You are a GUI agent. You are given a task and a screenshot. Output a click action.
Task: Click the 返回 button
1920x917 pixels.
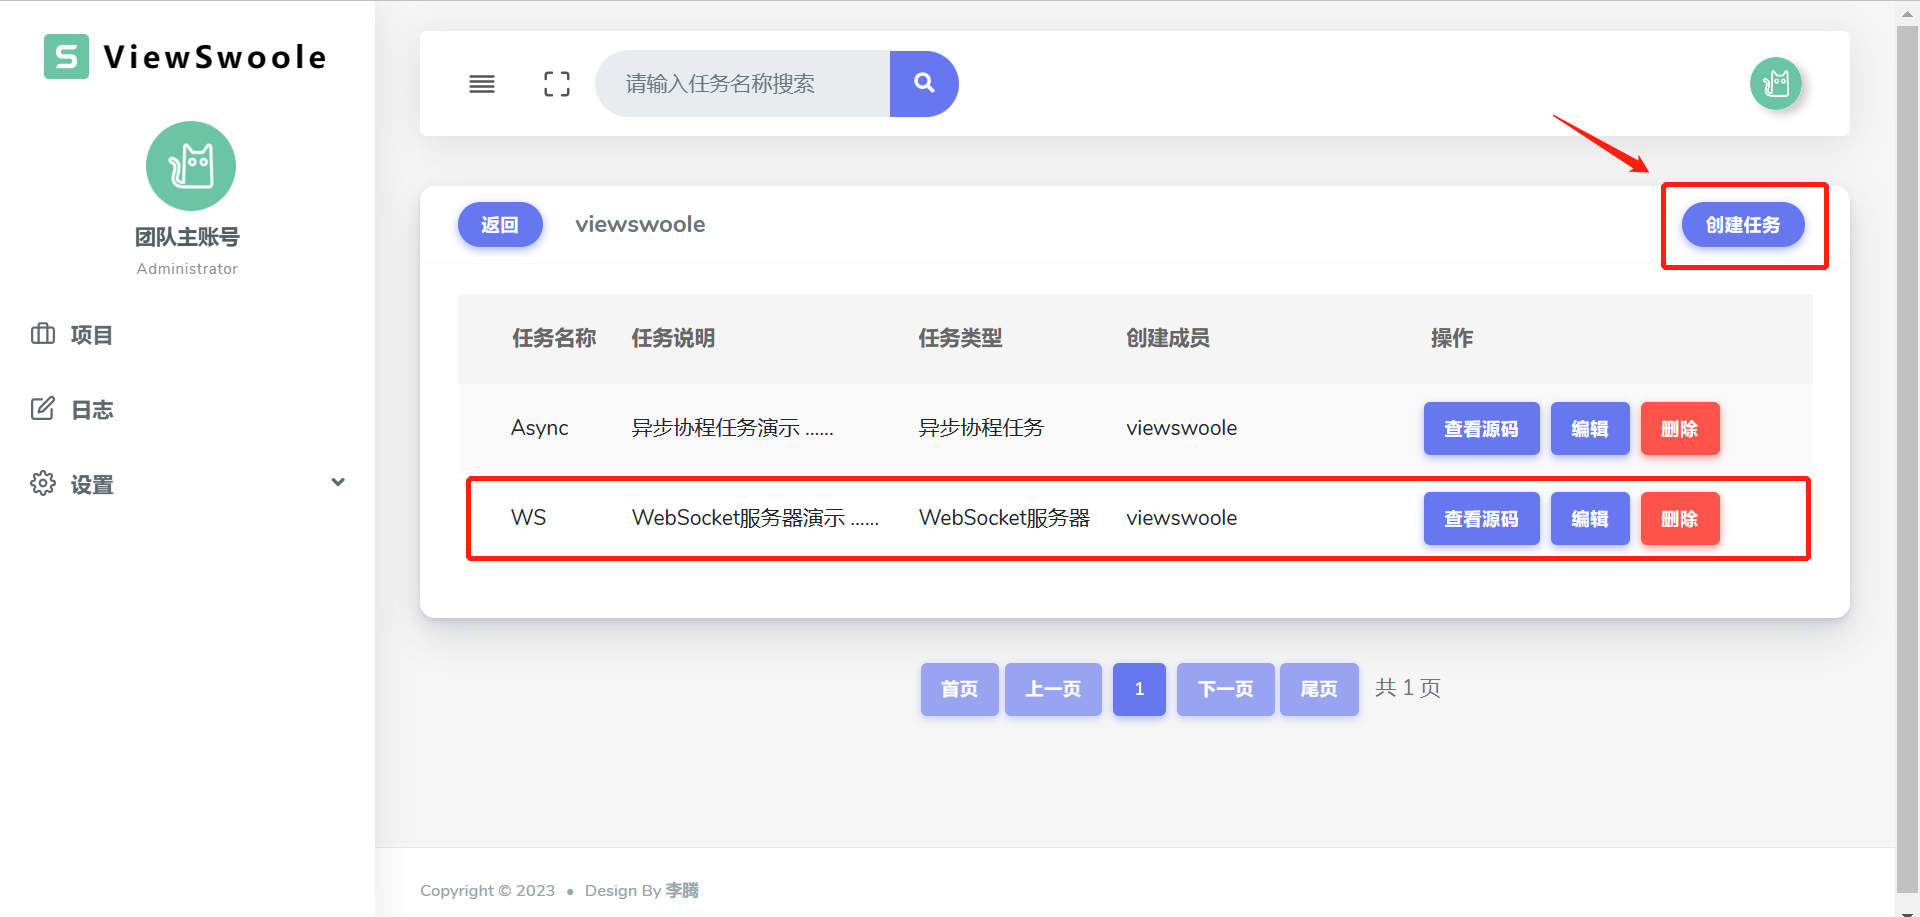500,225
